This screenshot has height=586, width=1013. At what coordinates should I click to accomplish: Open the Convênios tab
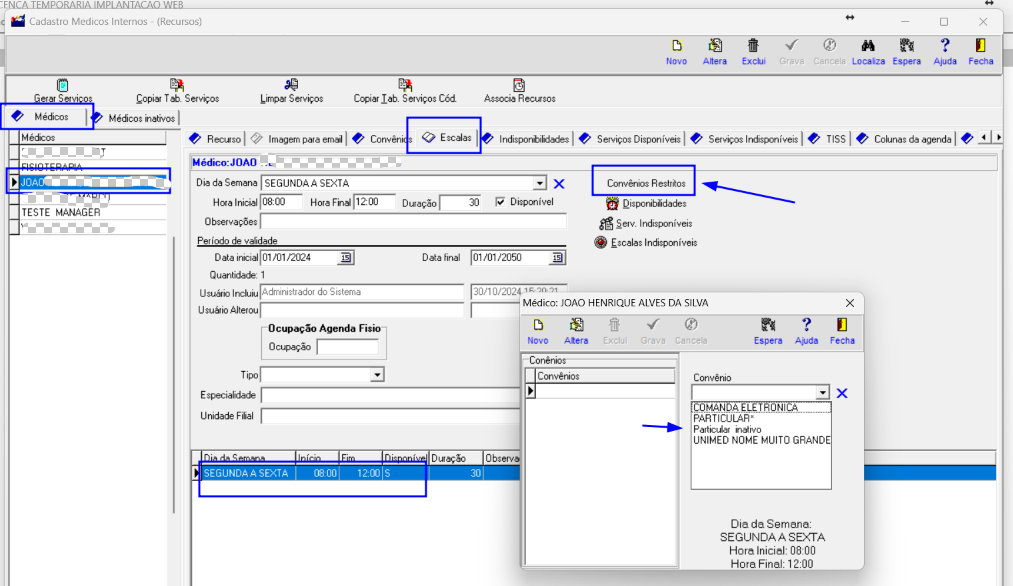point(382,139)
